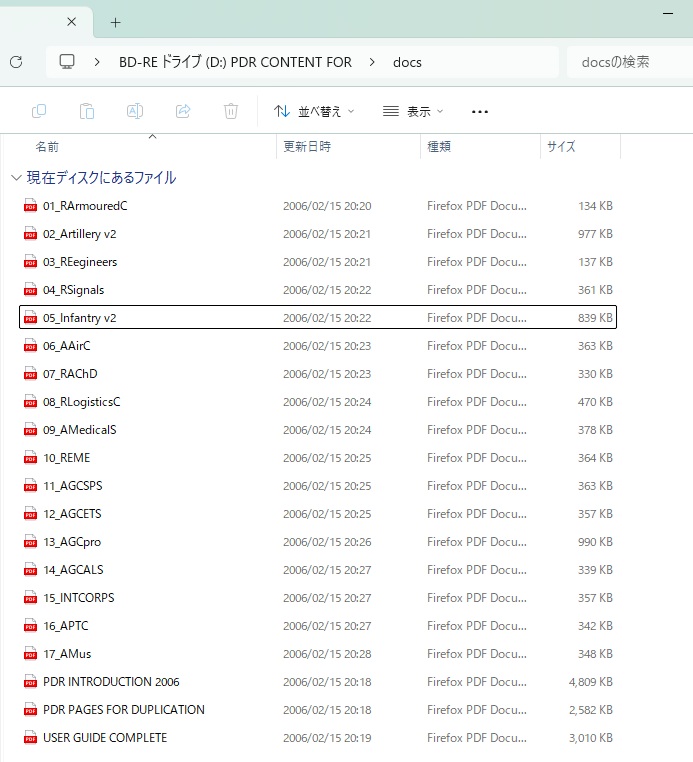This screenshot has height=762, width=693.
Task: Click BD-RE ドライブ (D:) breadcrumb link
Action: coord(235,62)
